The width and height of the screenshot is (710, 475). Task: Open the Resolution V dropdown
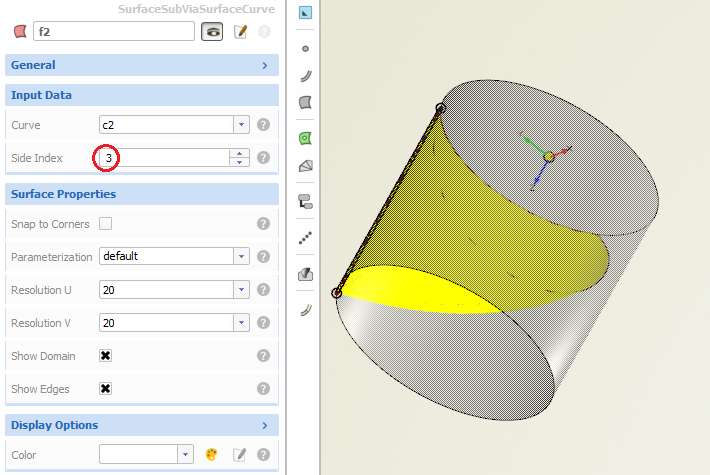(x=241, y=322)
